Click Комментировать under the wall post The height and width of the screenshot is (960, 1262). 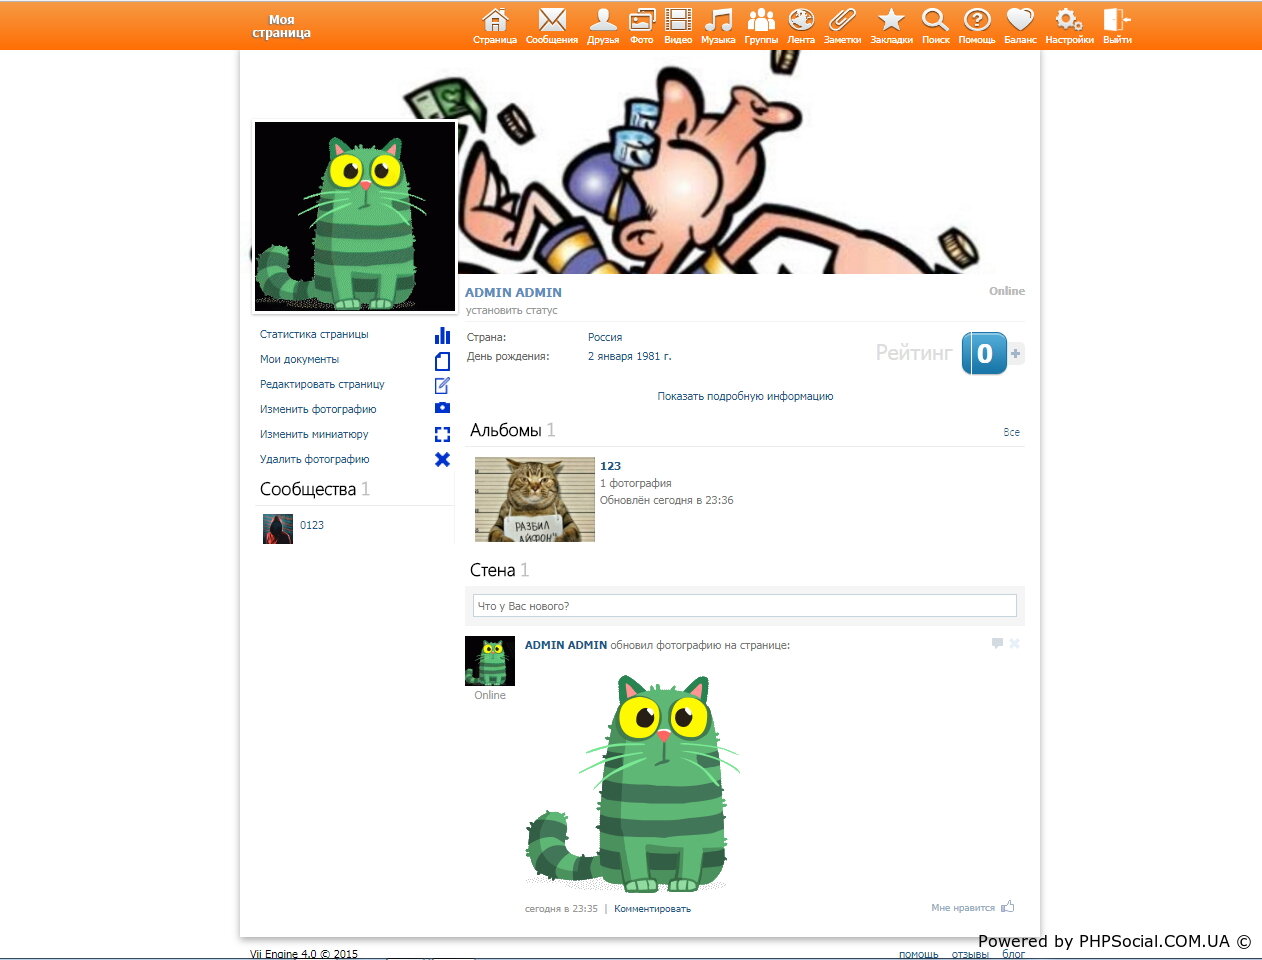click(x=652, y=909)
